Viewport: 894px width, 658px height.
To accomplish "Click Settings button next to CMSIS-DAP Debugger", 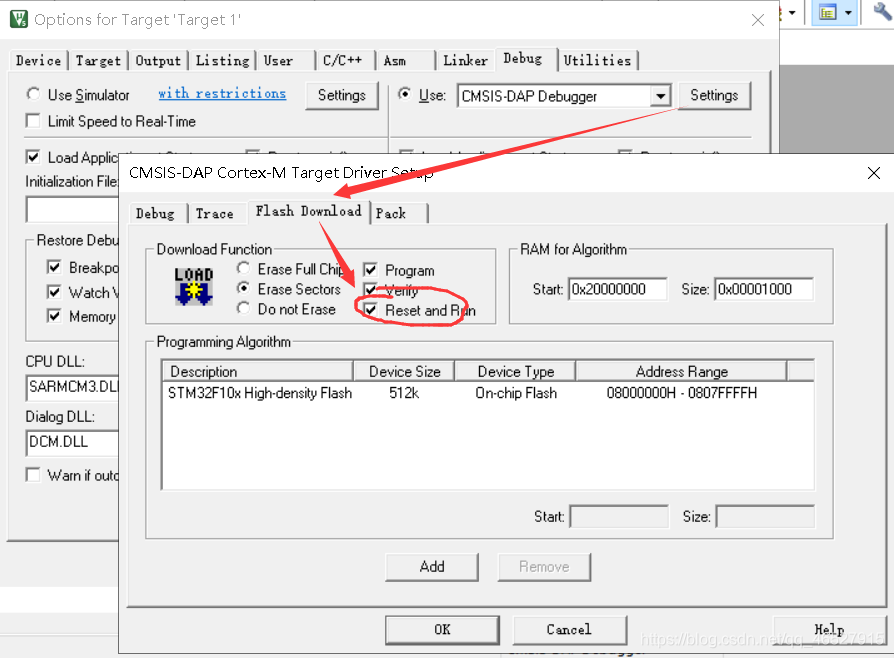I will [714, 95].
